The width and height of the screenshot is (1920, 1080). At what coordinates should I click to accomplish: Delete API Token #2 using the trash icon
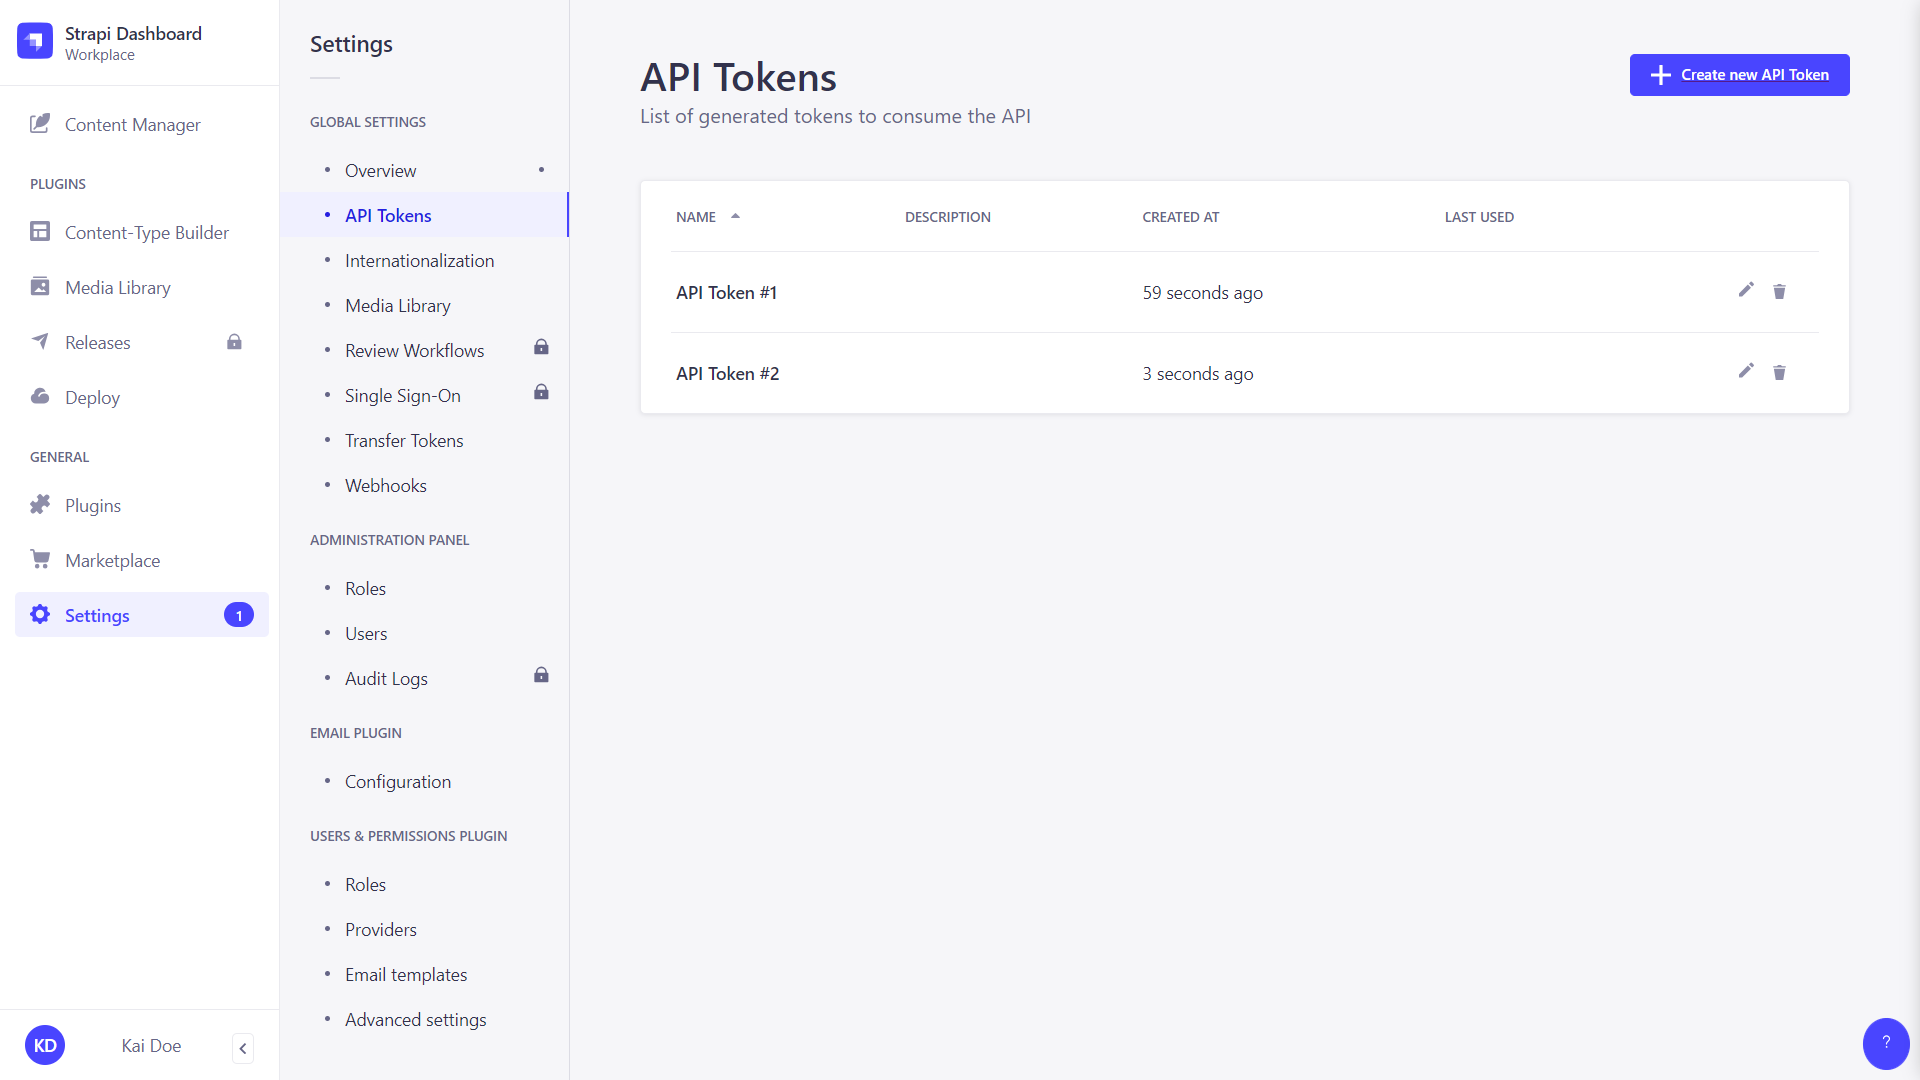[x=1780, y=372]
